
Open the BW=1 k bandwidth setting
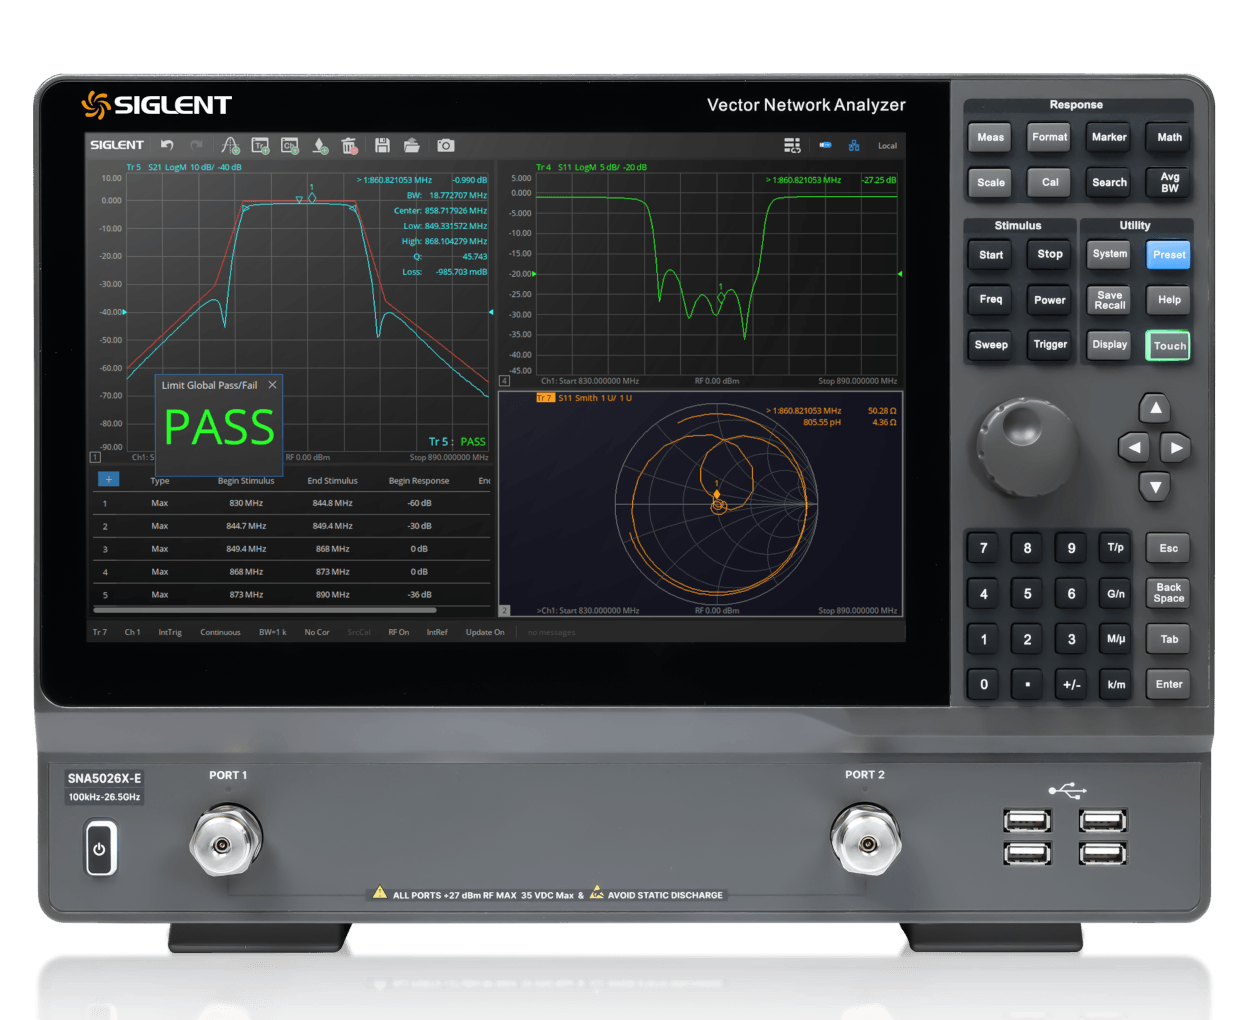272,632
